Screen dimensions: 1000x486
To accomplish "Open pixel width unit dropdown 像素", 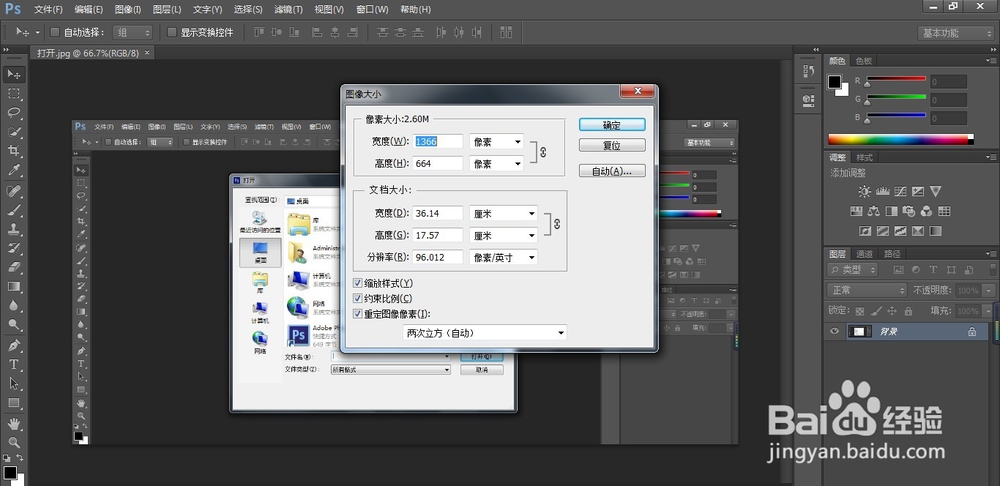I will click(496, 142).
